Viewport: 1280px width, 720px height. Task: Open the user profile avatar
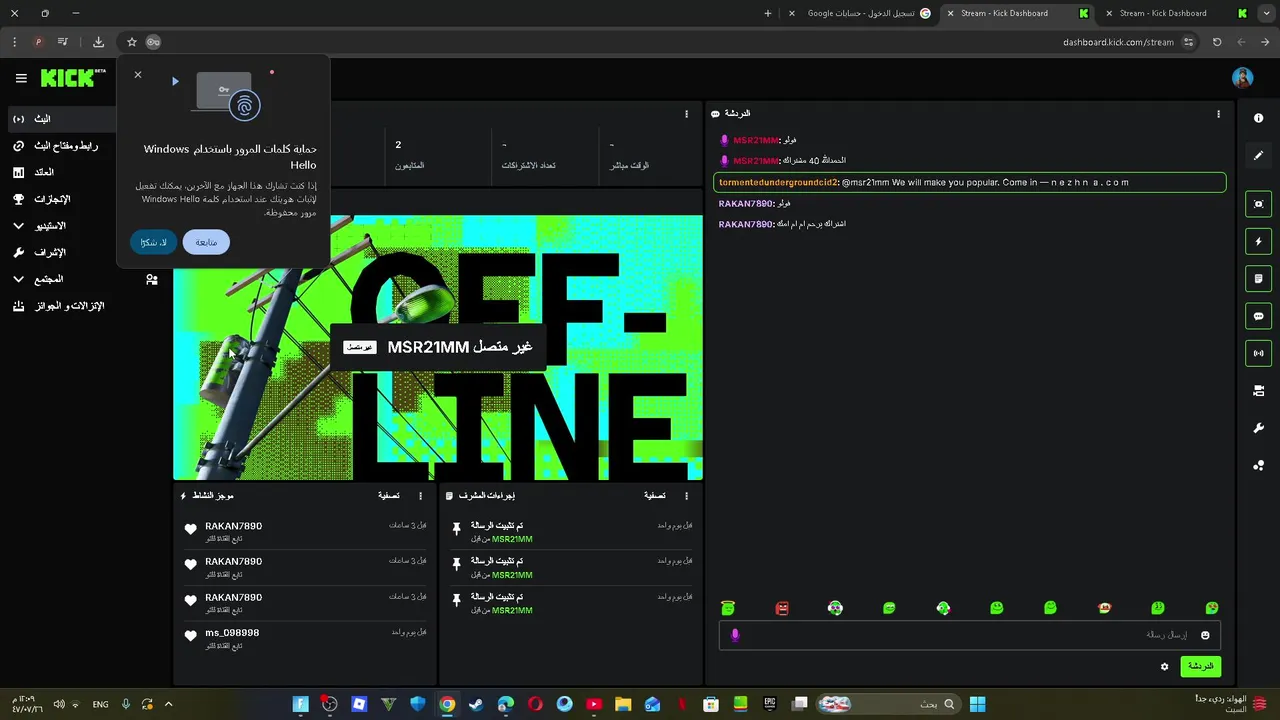(x=1242, y=78)
